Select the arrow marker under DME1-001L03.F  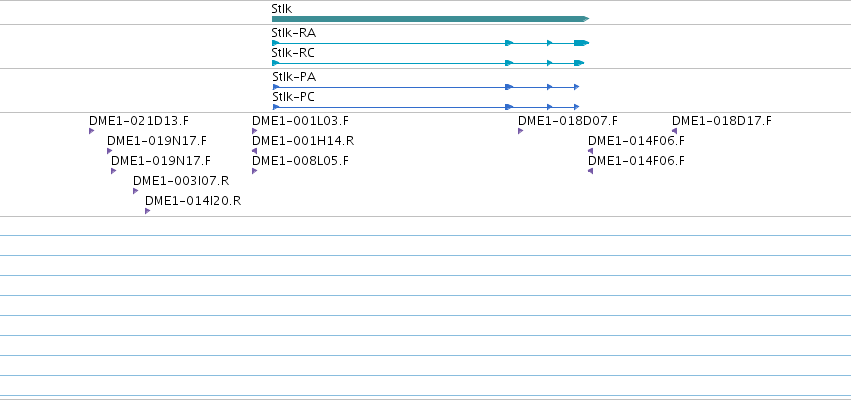(x=255, y=131)
